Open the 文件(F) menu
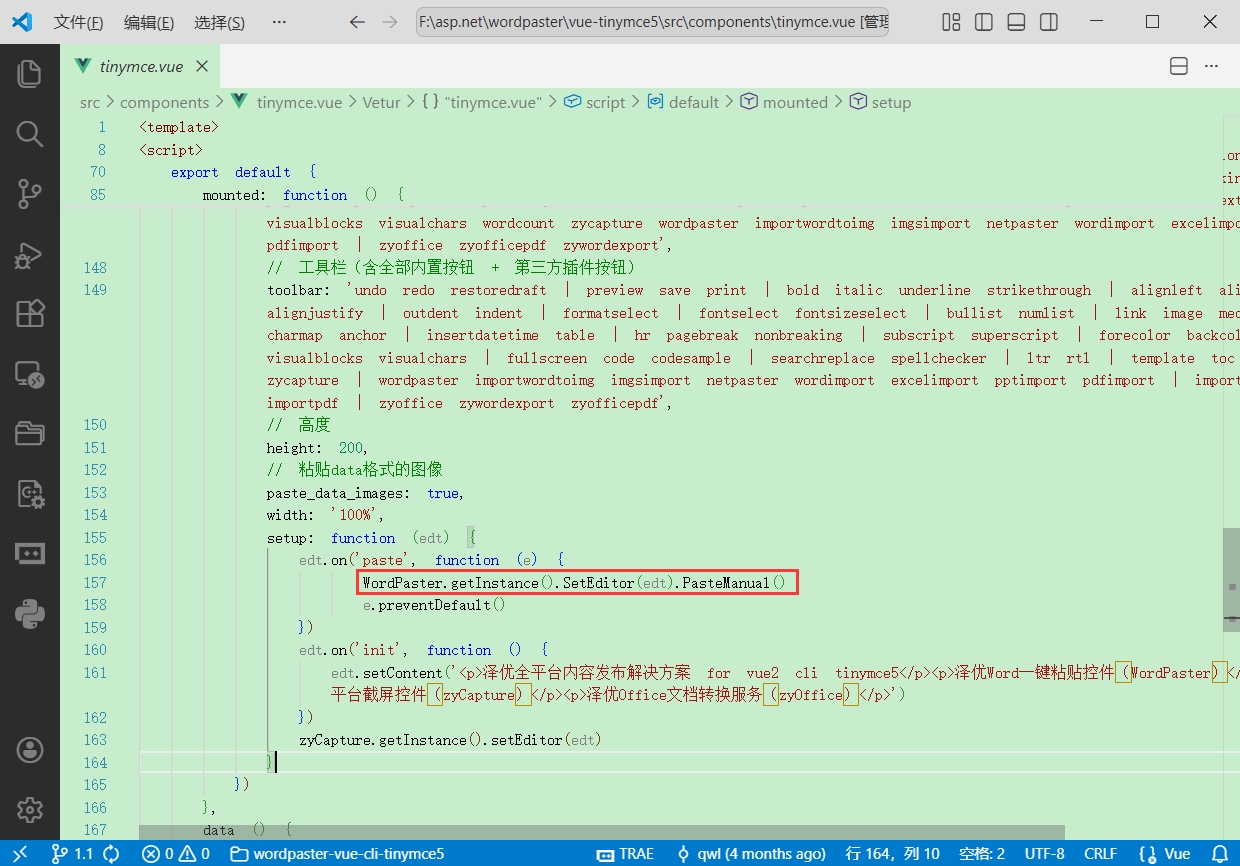This screenshot has height=866, width=1240. pos(78,22)
